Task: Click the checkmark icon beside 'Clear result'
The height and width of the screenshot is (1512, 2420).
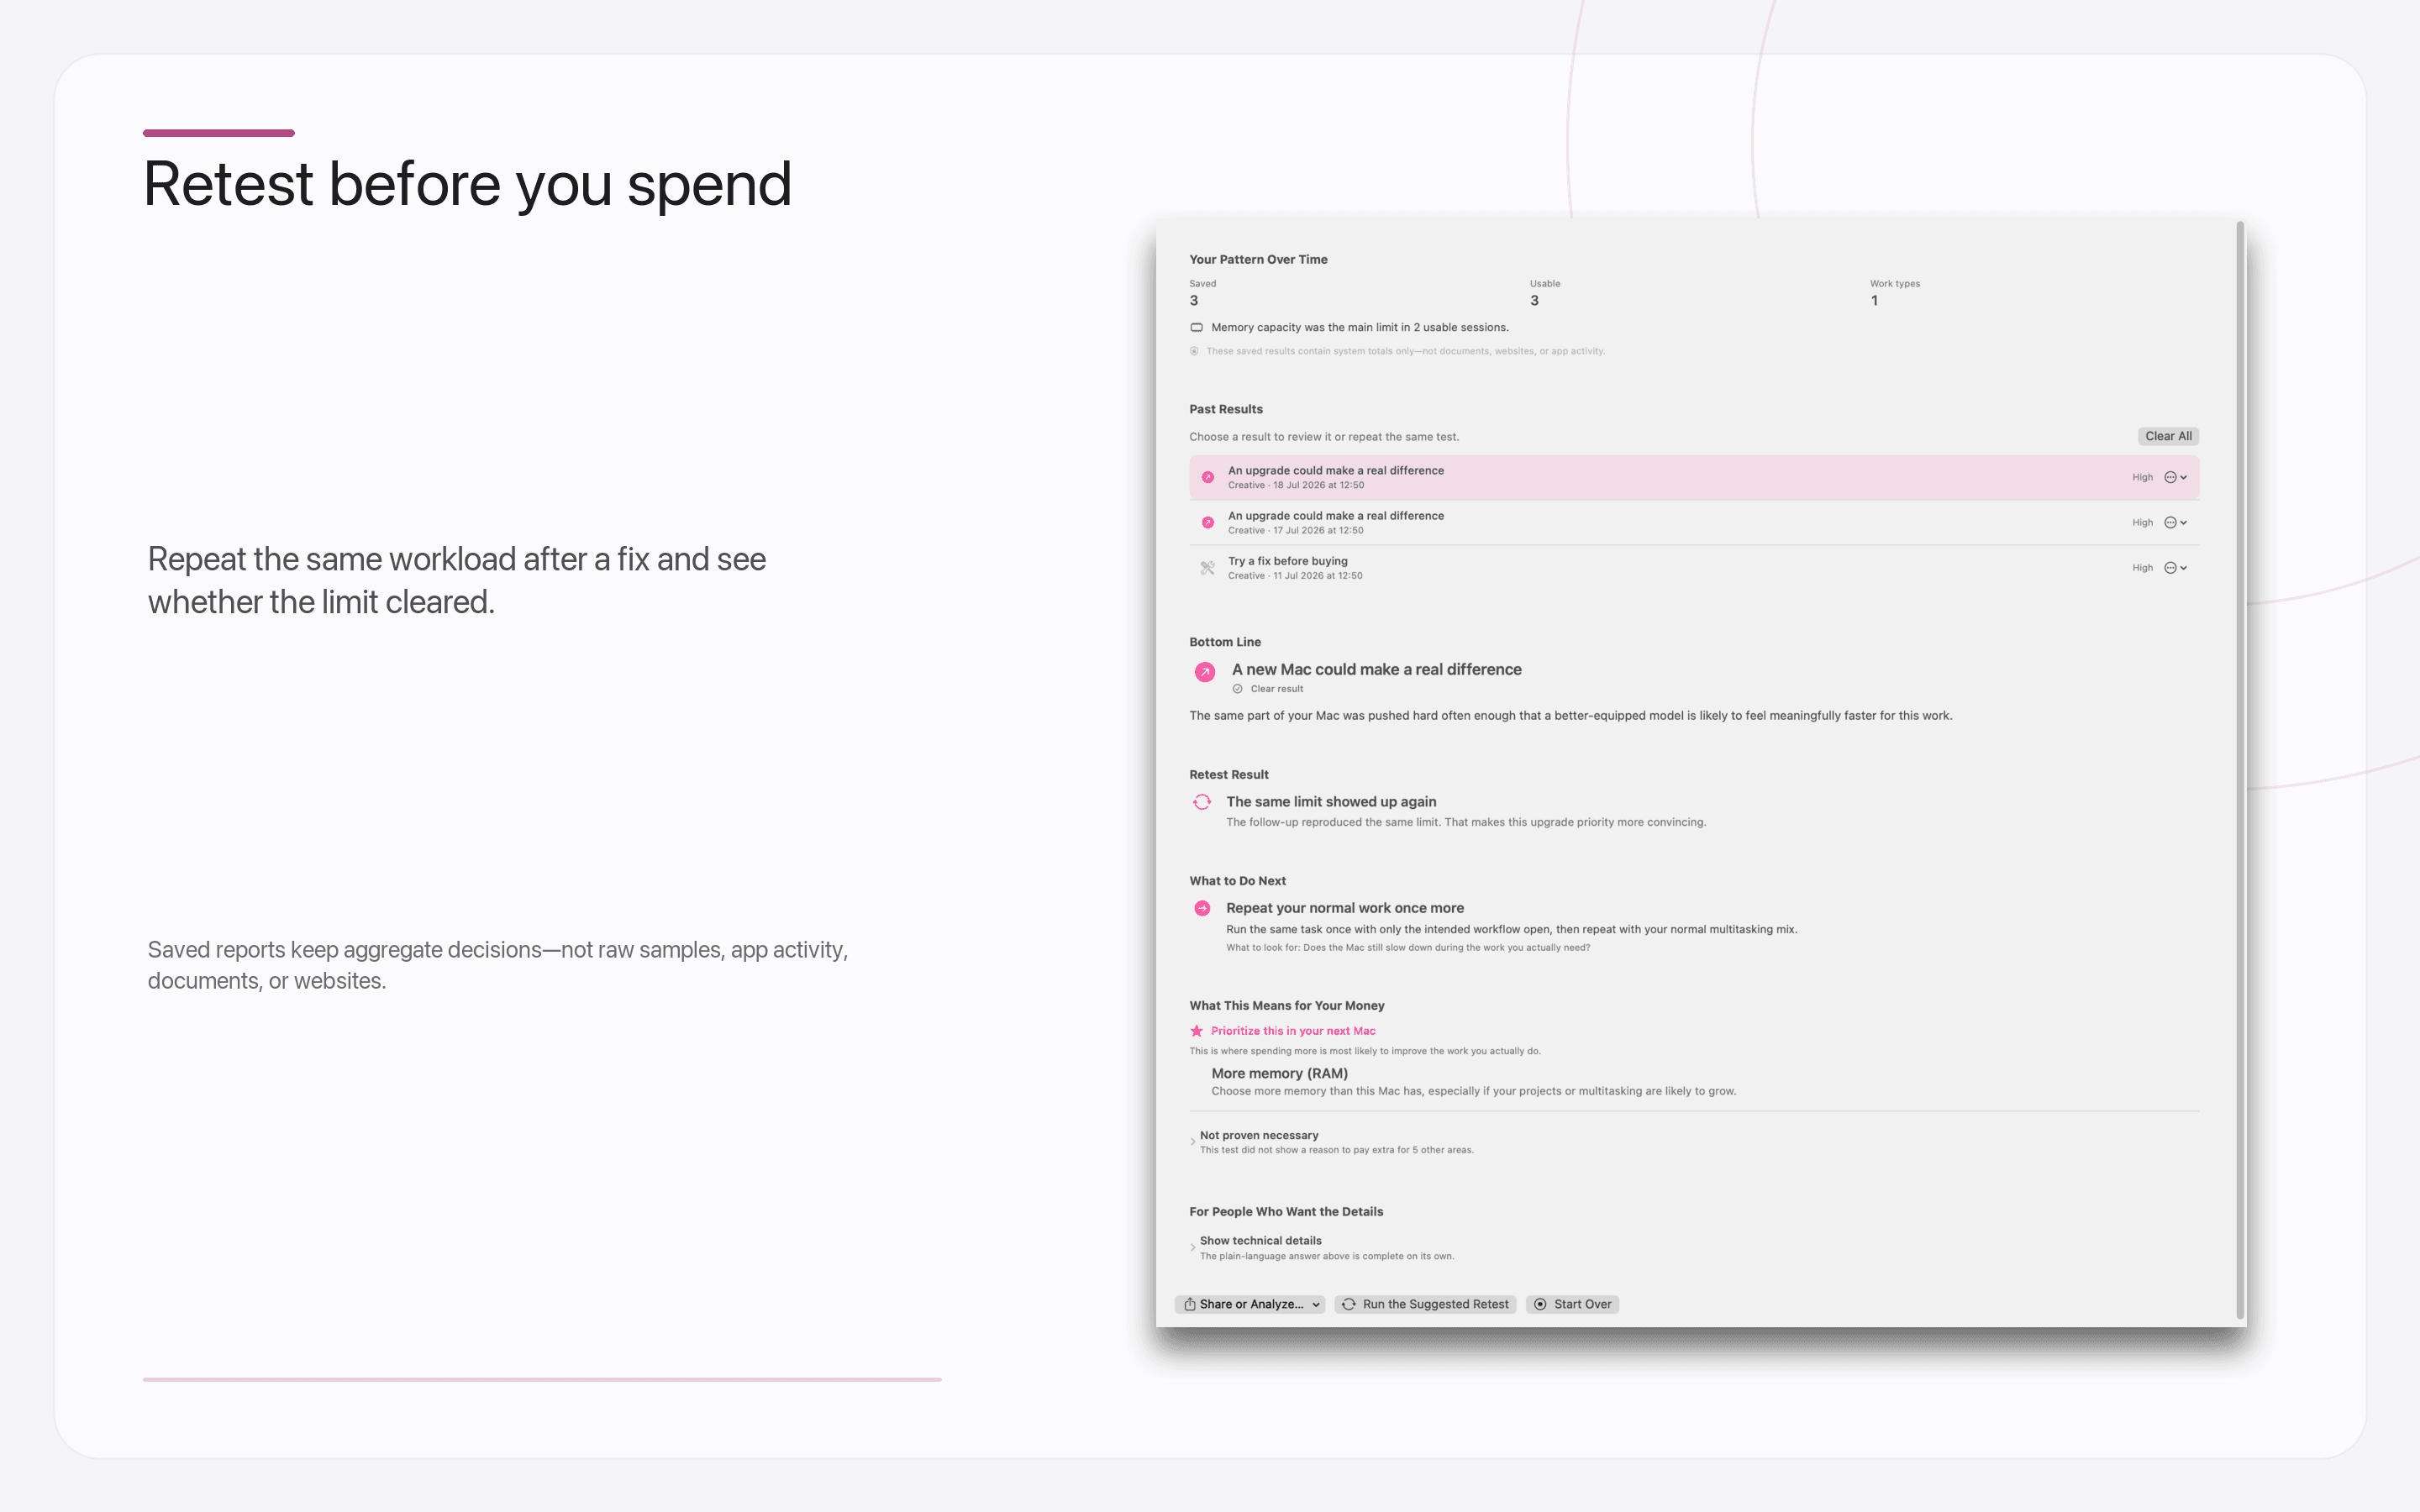Action: [1237, 689]
